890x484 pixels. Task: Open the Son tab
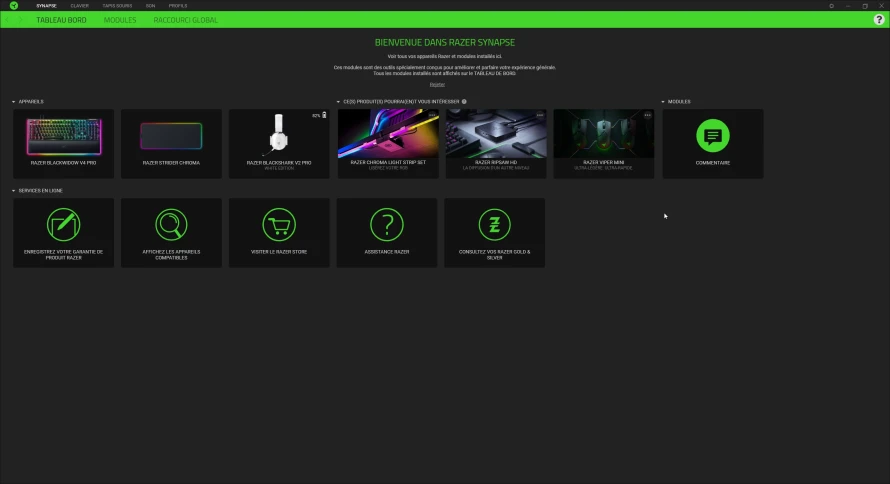tap(150, 6)
